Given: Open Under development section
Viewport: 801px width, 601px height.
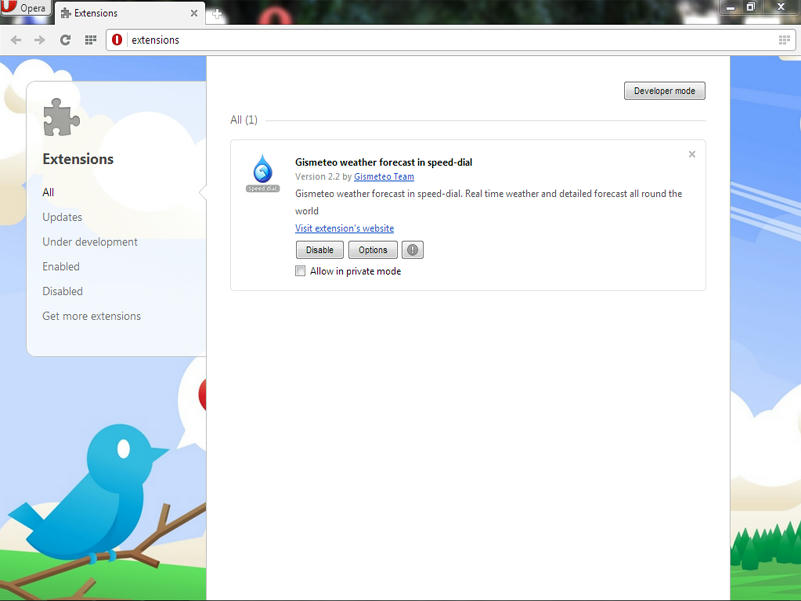Looking at the screenshot, I should point(90,242).
